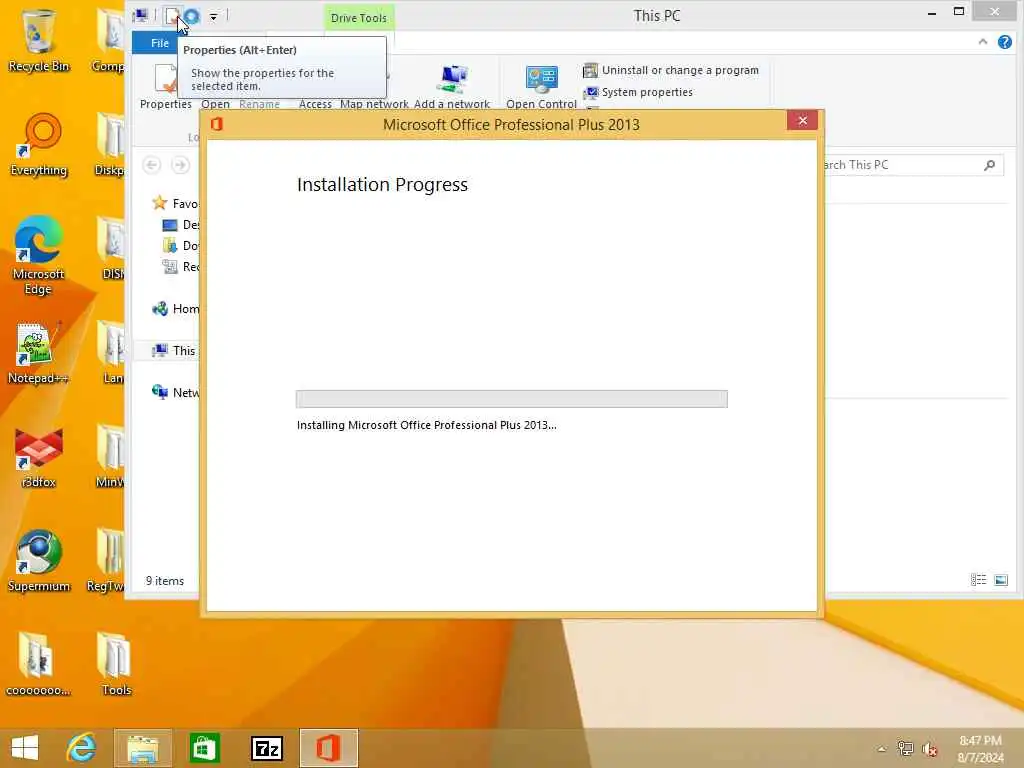Click the Map network drive label
Screen dimensions: 1024x768
tap(374, 104)
